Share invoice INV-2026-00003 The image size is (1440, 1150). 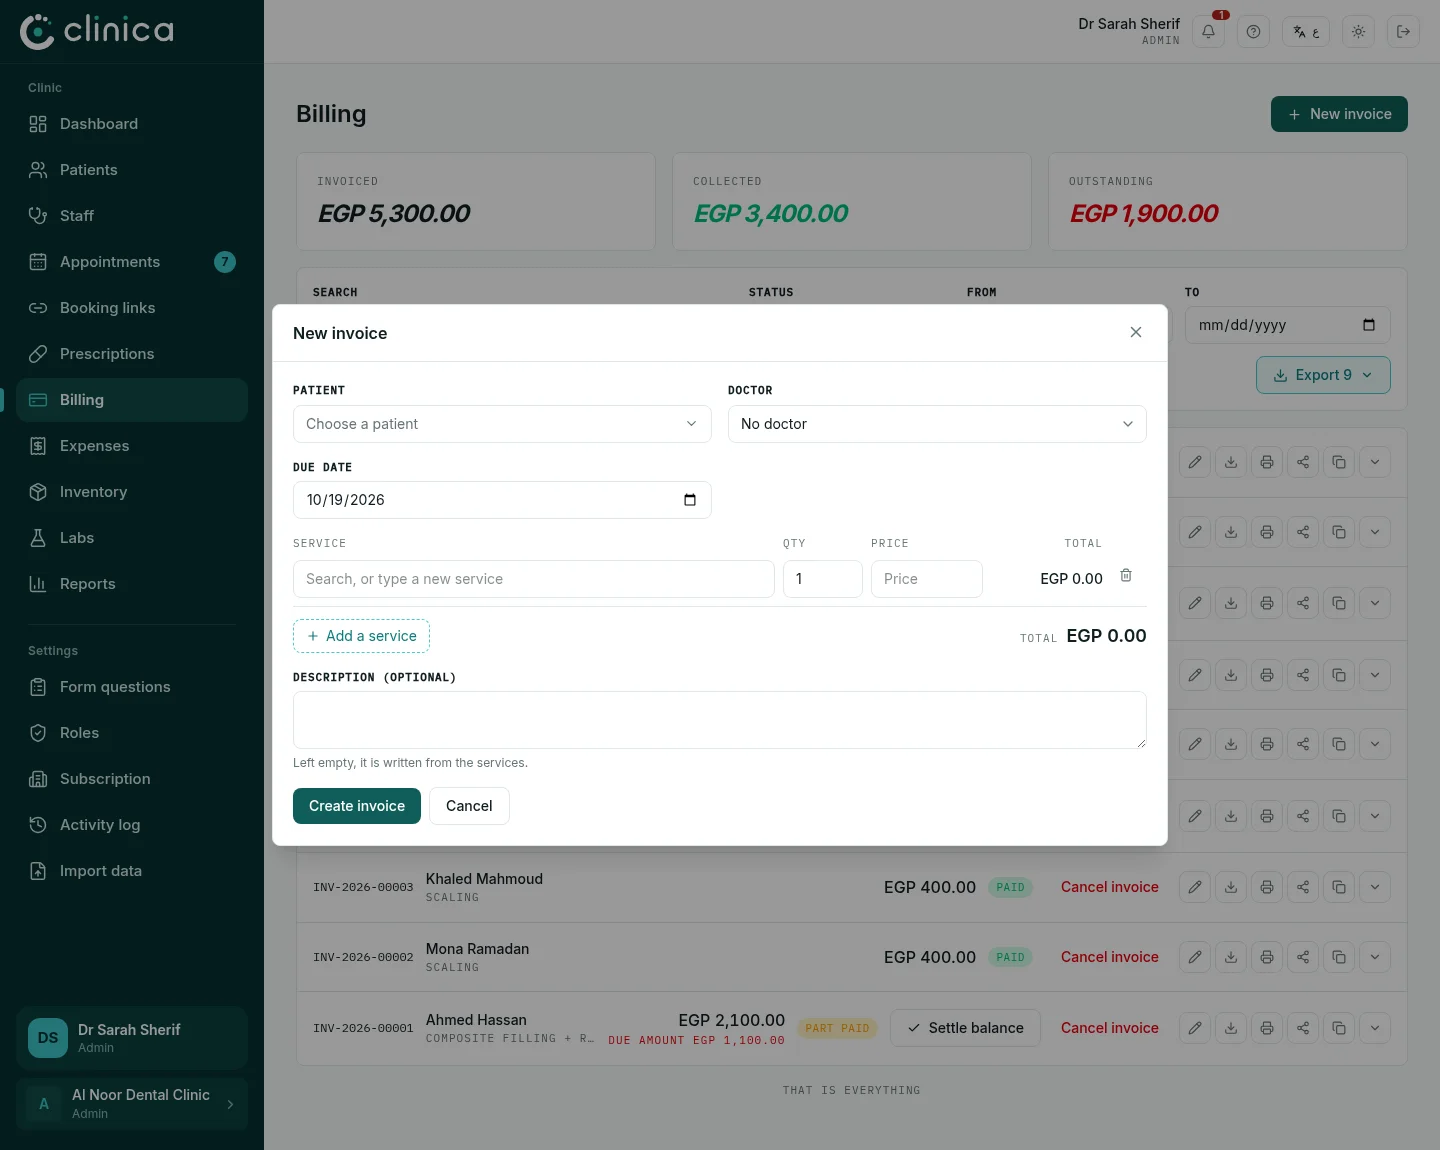coord(1303,887)
